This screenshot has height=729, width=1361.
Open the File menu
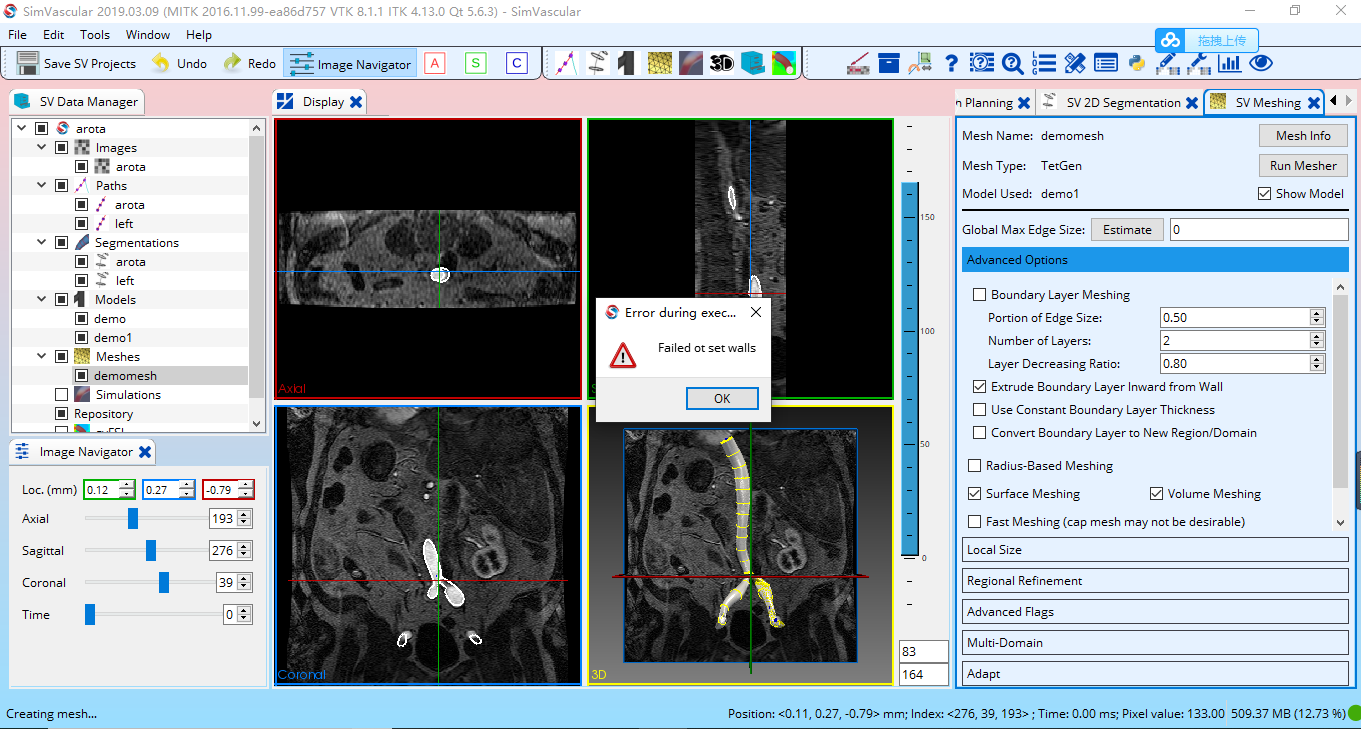coord(17,34)
